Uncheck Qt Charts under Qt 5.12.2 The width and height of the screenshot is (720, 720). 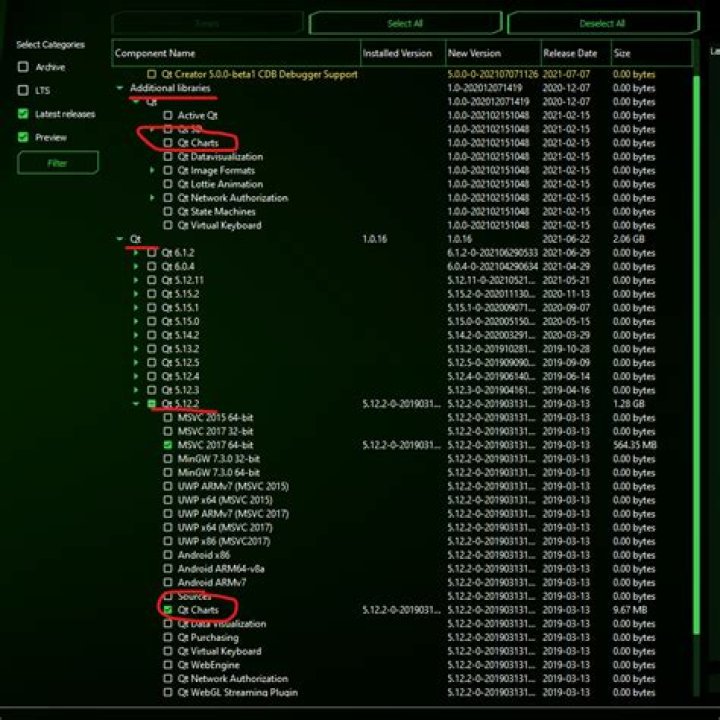[168, 610]
